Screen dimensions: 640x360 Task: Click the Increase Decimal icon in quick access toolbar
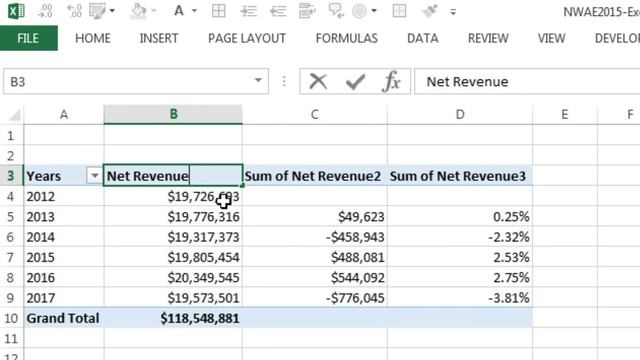coord(74,11)
